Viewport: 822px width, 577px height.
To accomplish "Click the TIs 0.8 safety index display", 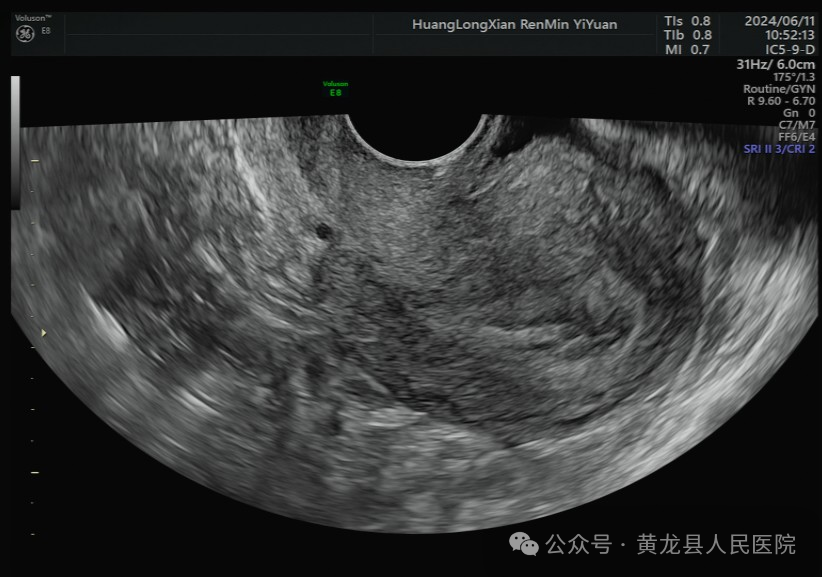I will pos(688,19).
